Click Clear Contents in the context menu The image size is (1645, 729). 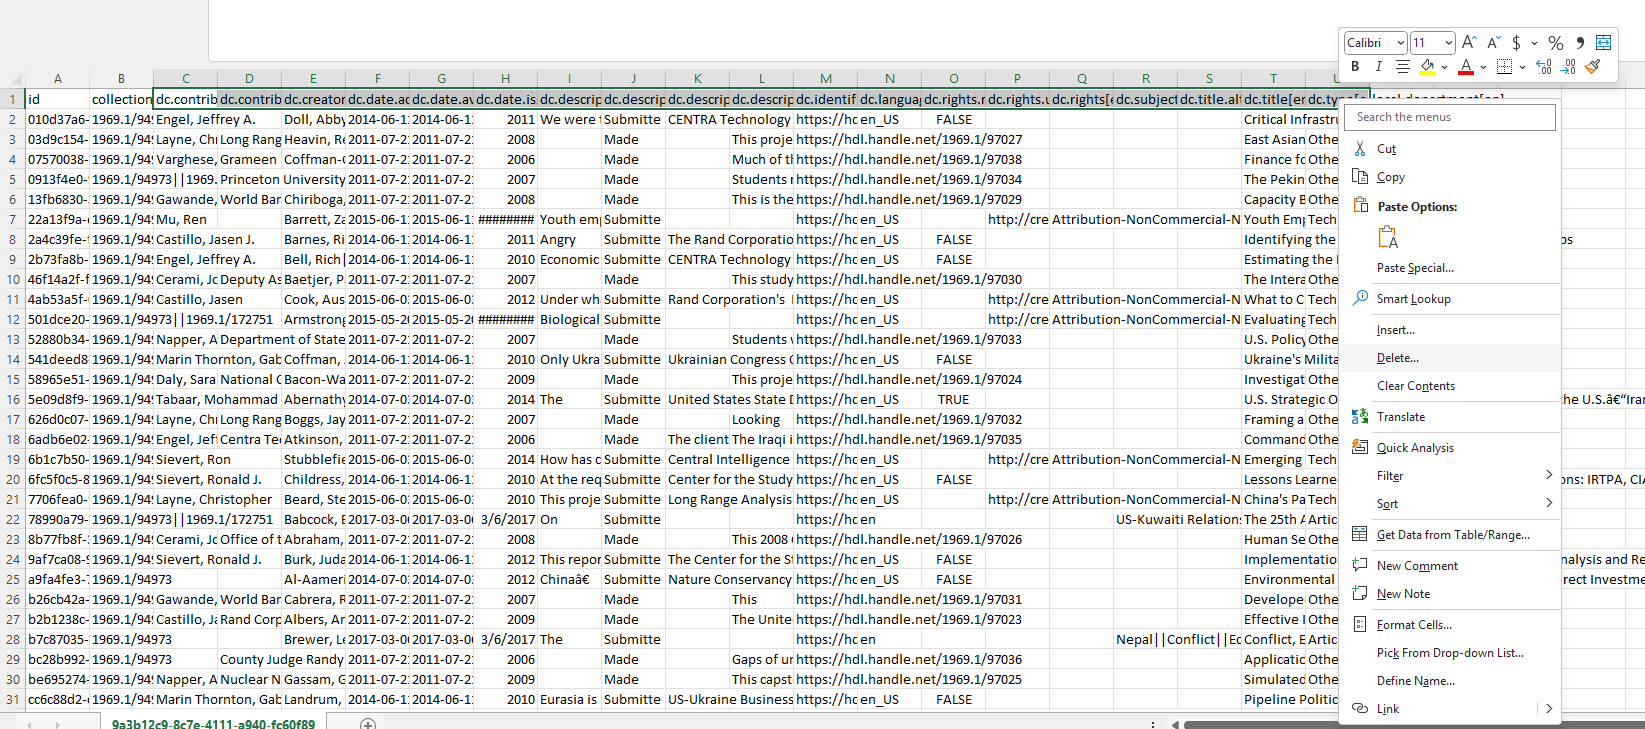coord(1415,386)
